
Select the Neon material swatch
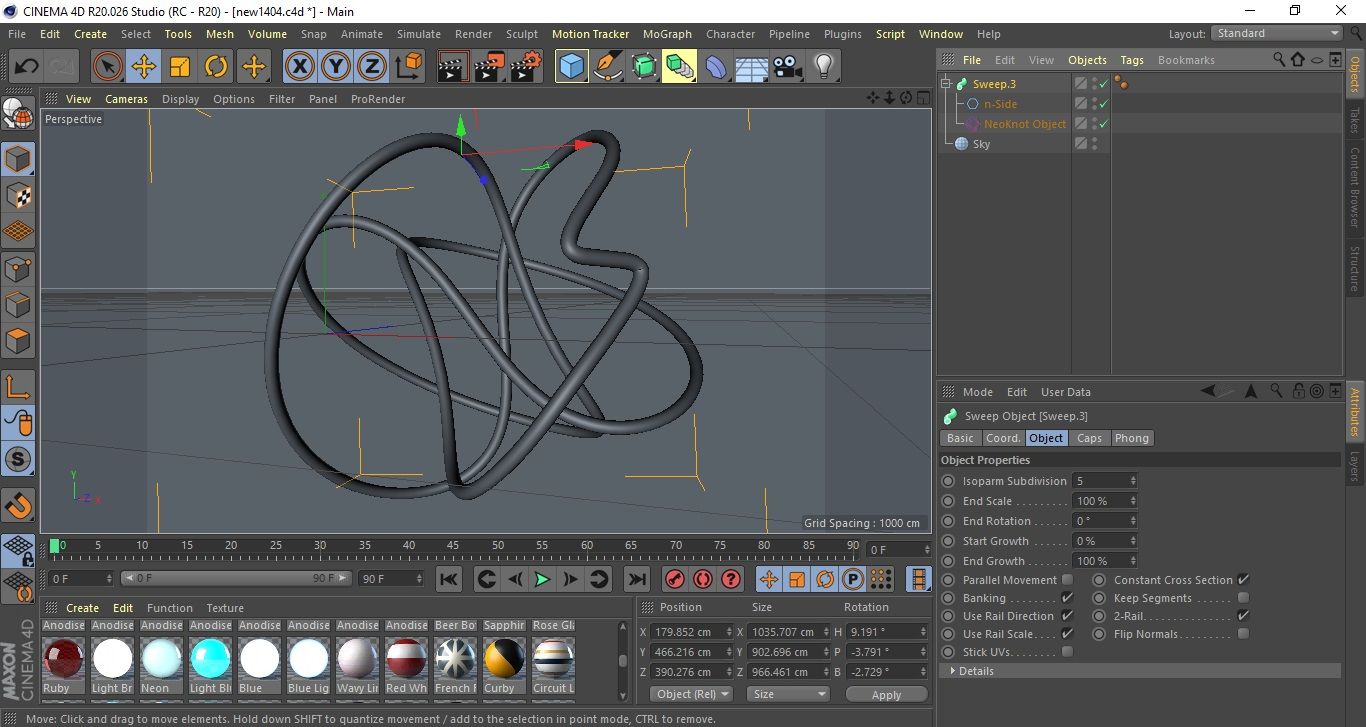[161, 659]
